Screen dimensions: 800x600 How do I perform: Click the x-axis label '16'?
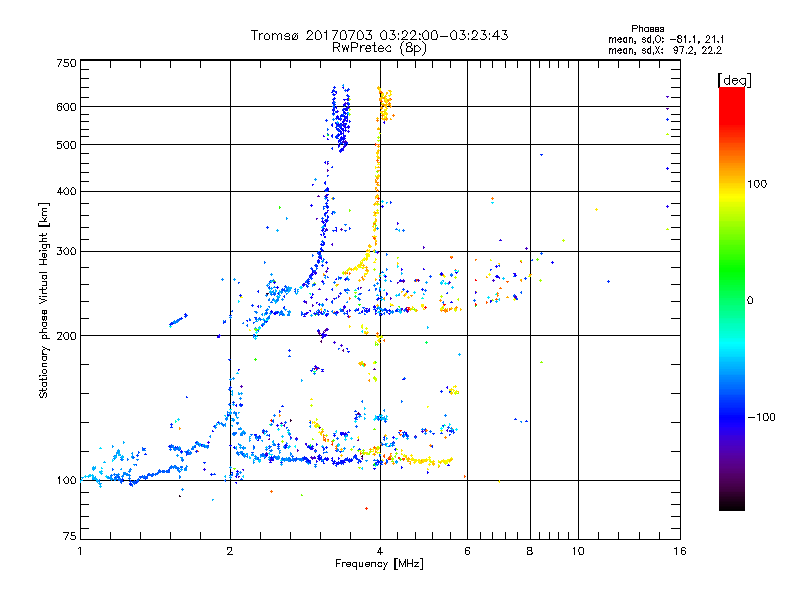tap(680, 551)
